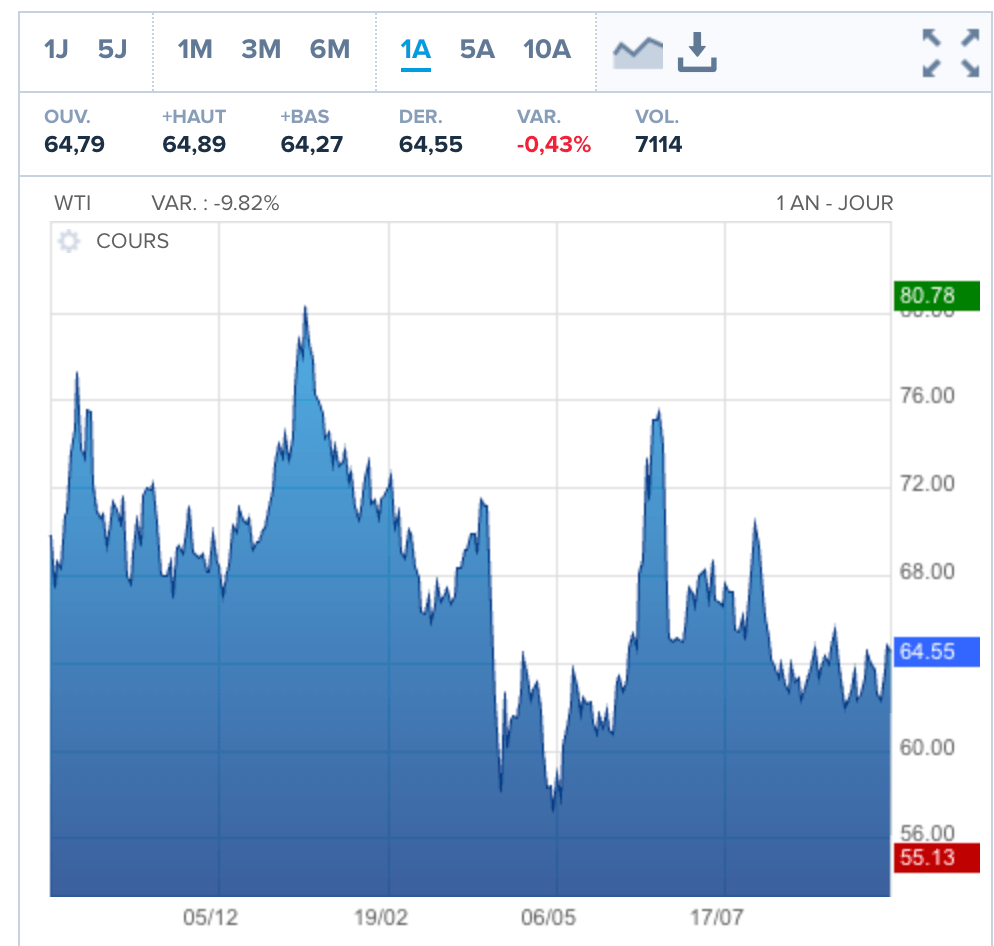Switch to the 1M period
The width and height of the screenshot is (994, 946).
tap(195, 49)
